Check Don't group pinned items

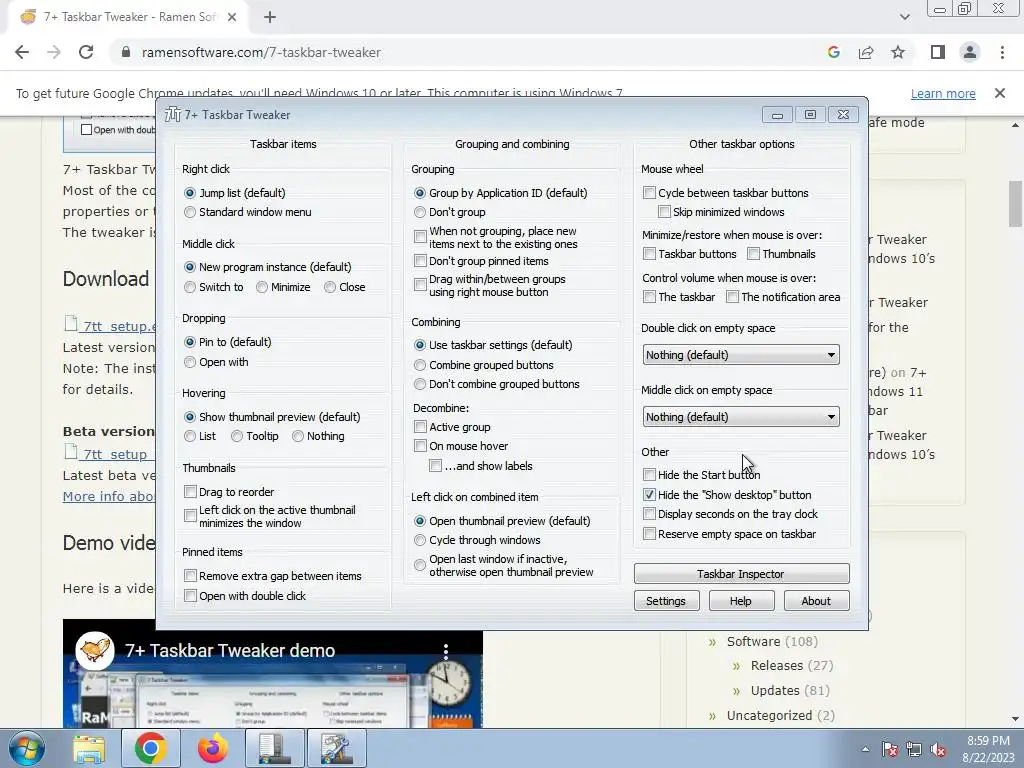pos(420,261)
